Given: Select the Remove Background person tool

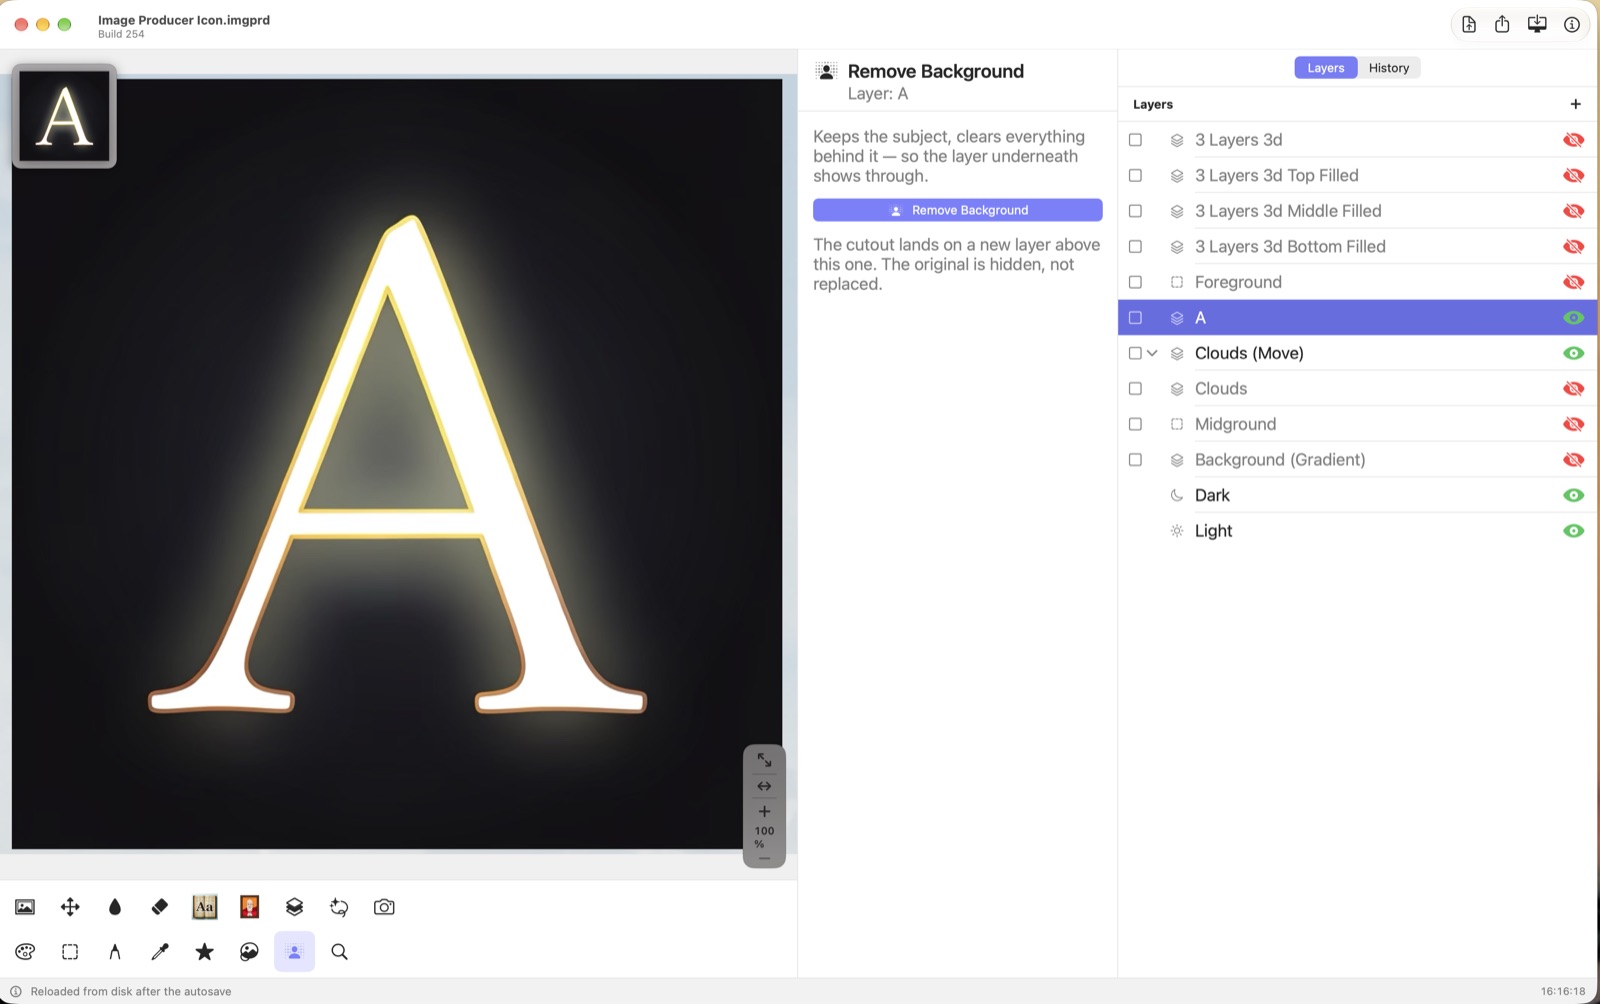Looking at the screenshot, I should click(x=294, y=952).
